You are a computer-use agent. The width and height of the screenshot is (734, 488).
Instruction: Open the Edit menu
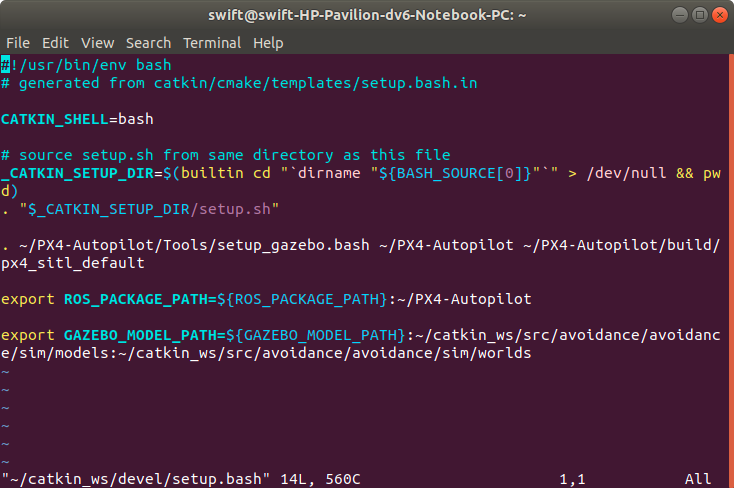pyautogui.click(x=55, y=43)
